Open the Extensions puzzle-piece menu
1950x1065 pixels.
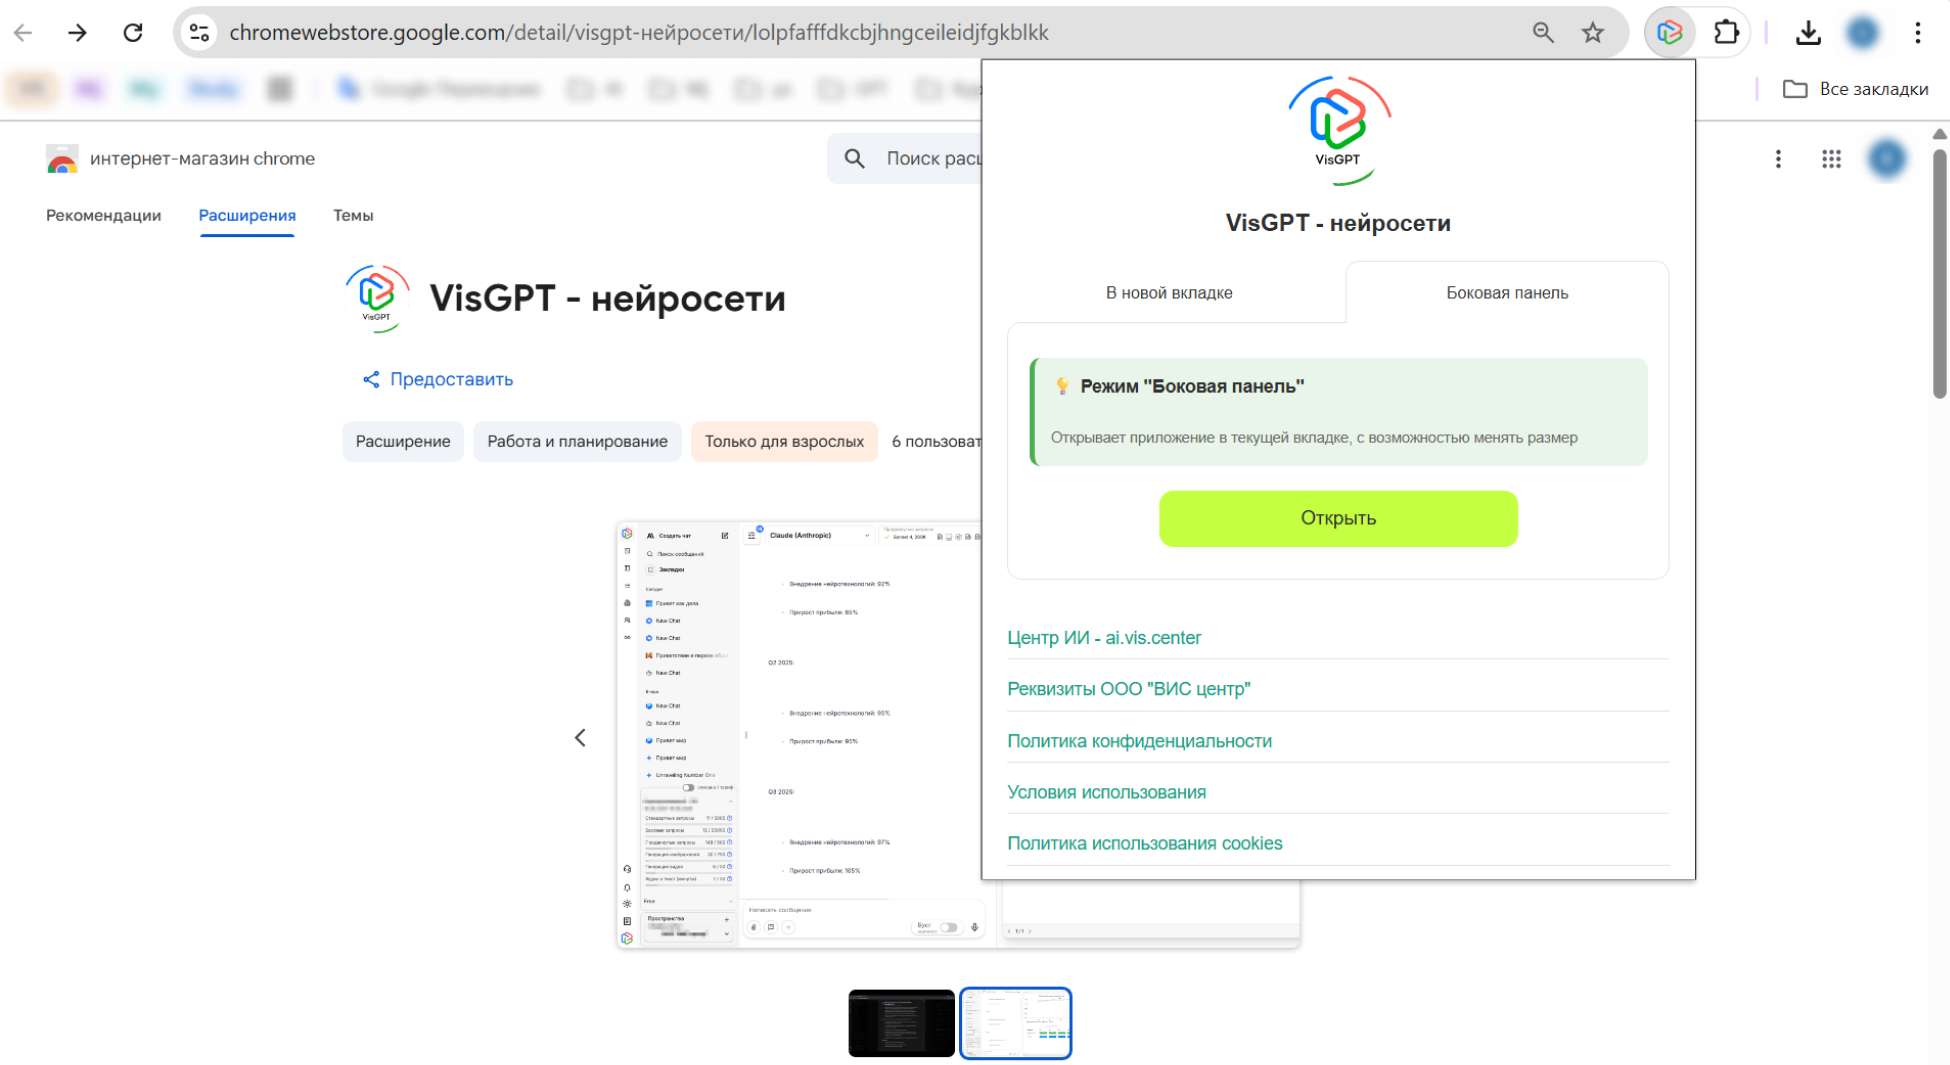pyautogui.click(x=1726, y=33)
